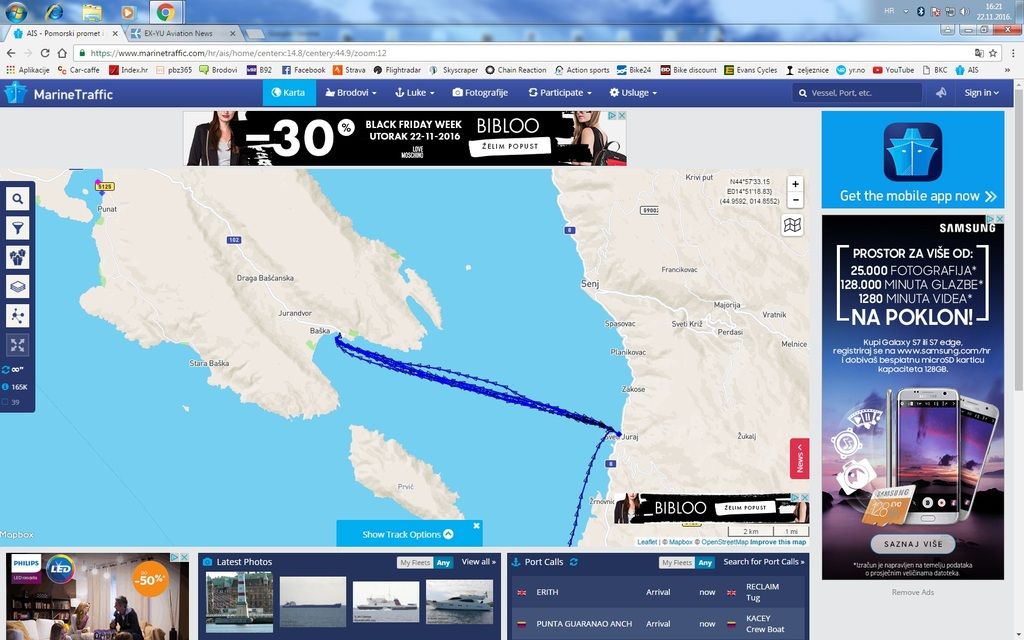Close the EX-YU Aviation News tab
1024x640 pixels.
point(232,33)
